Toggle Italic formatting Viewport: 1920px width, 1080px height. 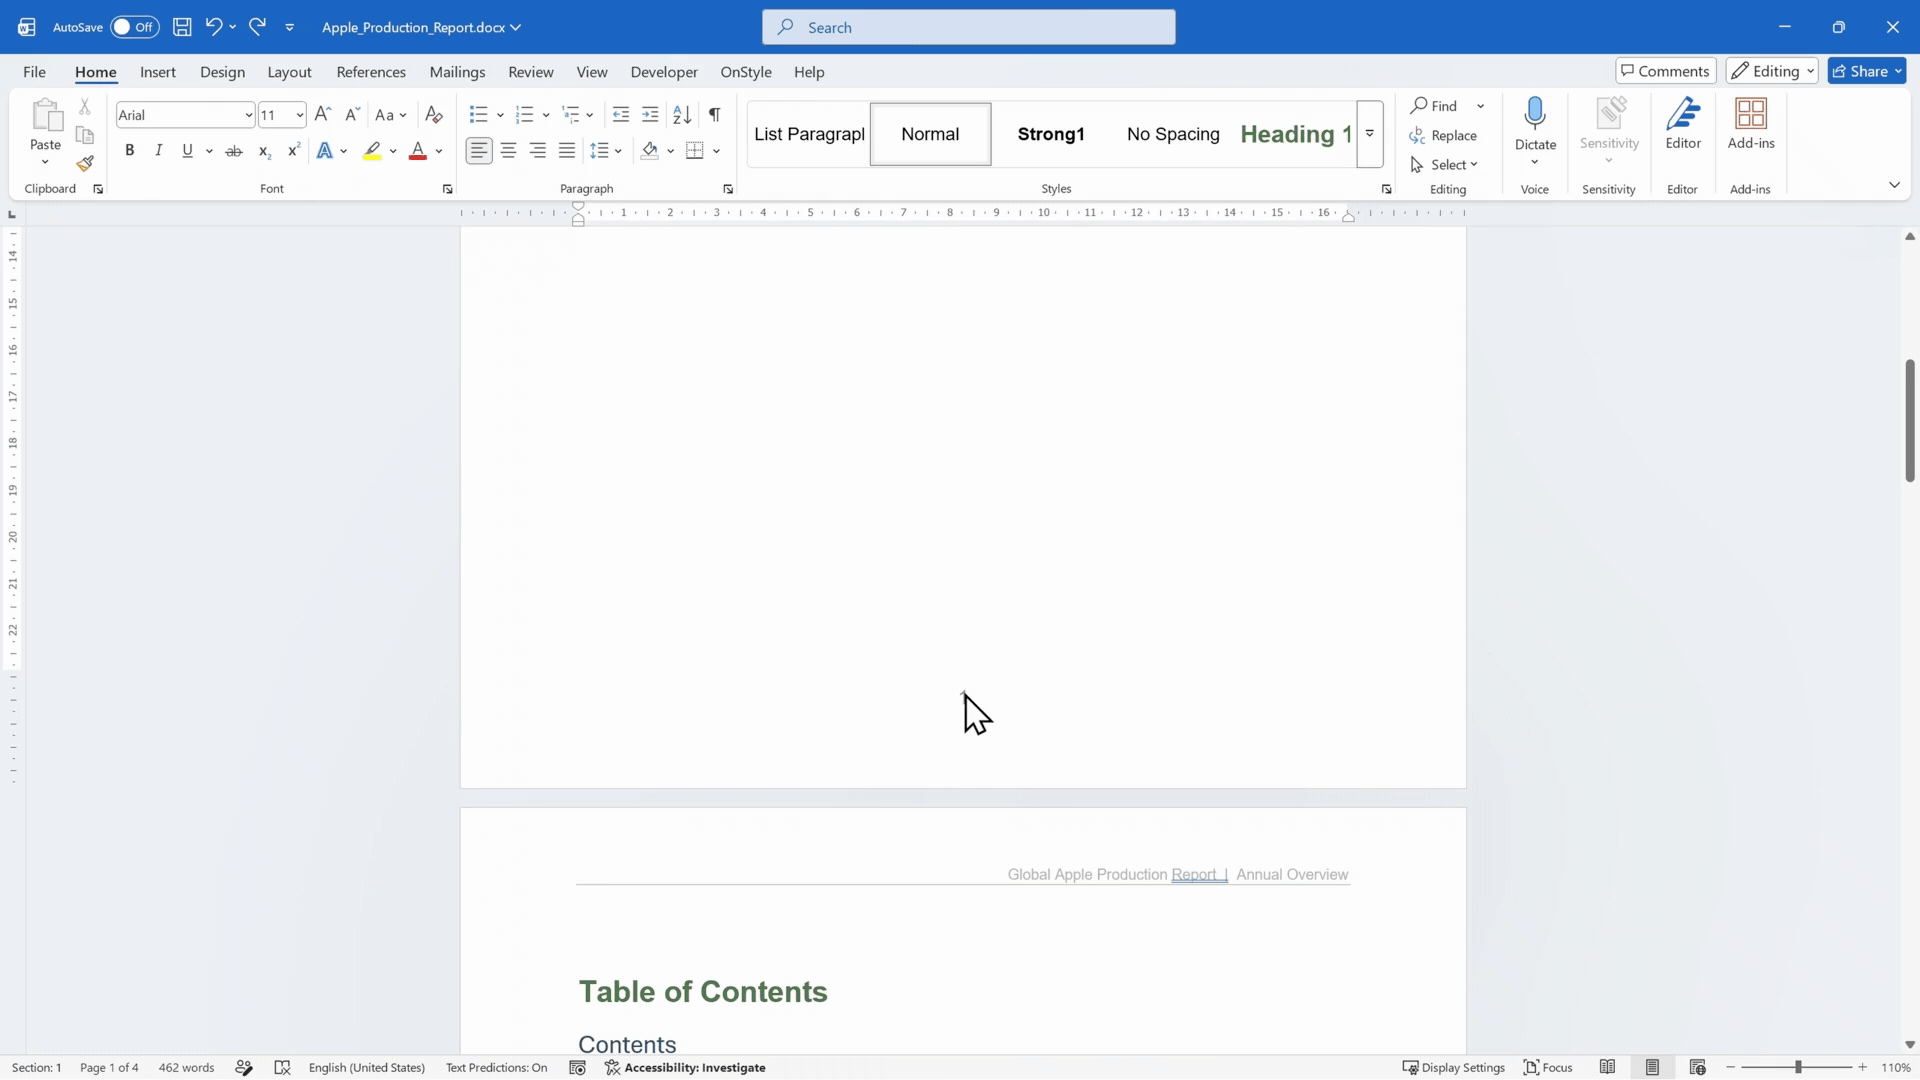(158, 151)
